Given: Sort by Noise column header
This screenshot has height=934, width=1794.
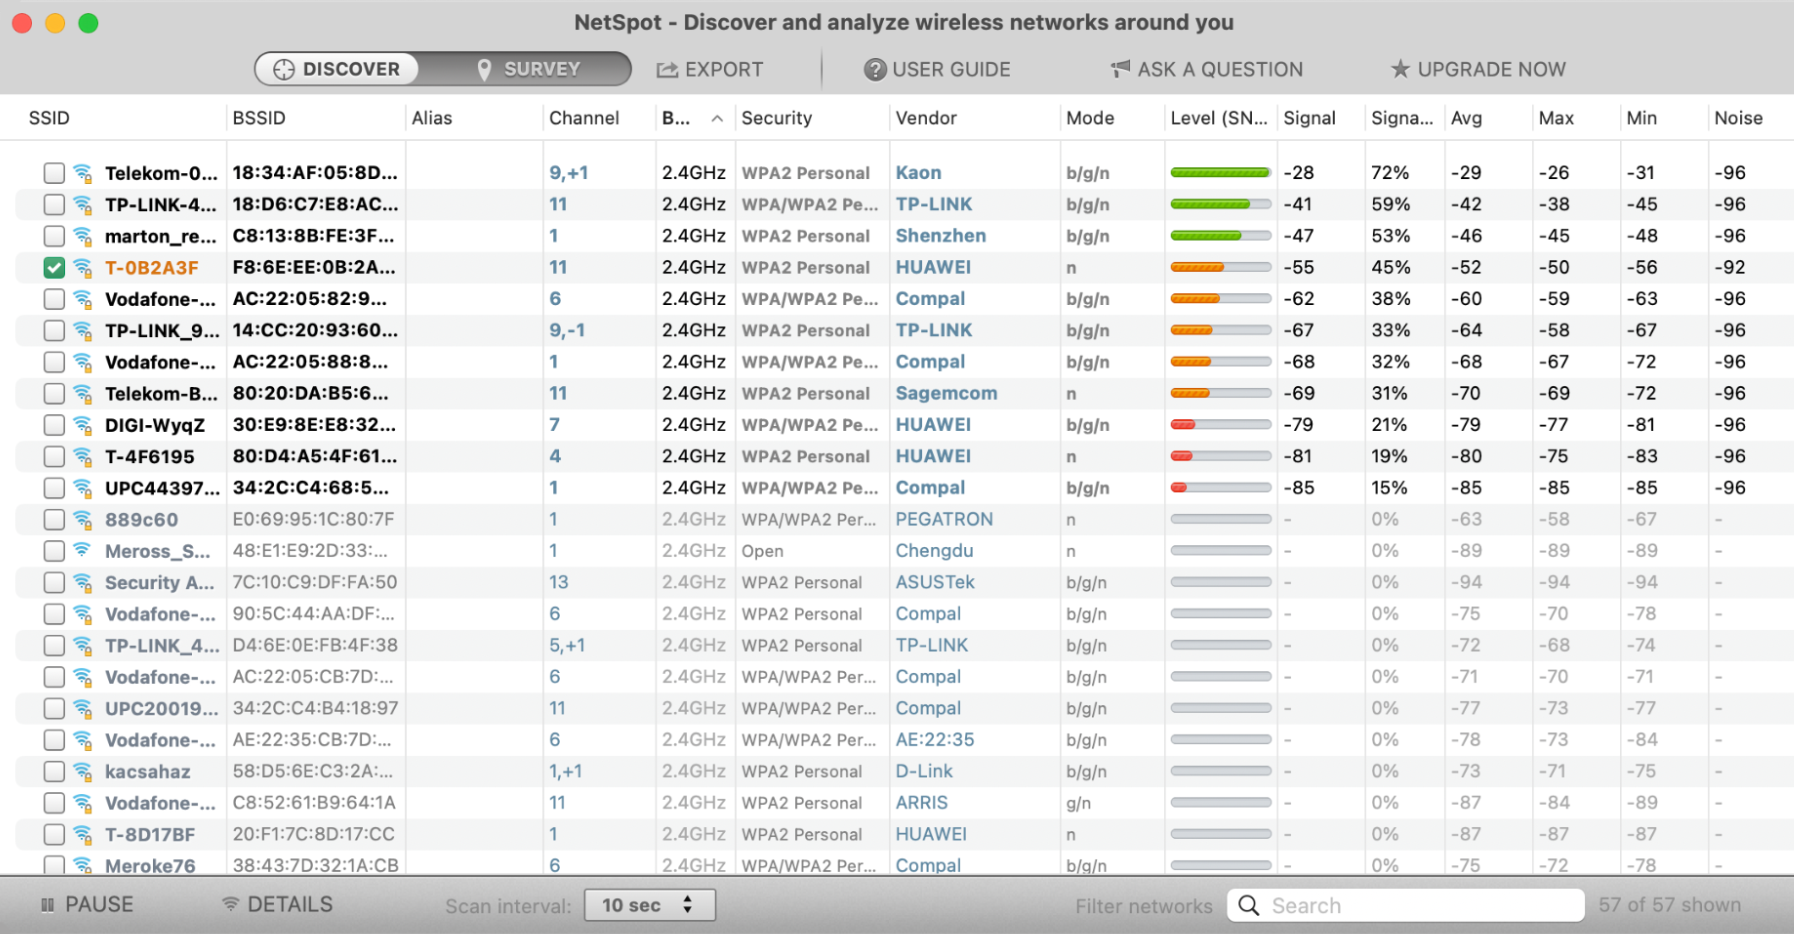Looking at the screenshot, I should pyautogui.click(x=1739, y=118).
